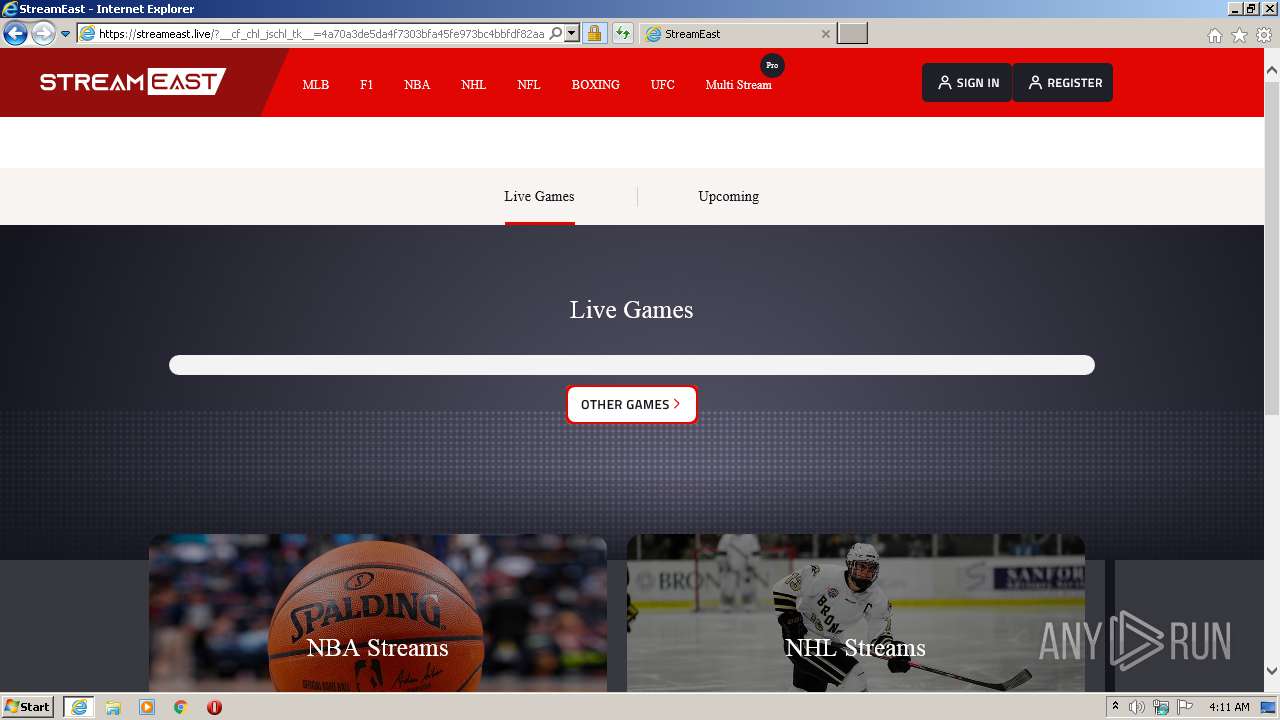Open the media player taskbar icon
Screen dimensions: 1280x720
click(147, 707)
